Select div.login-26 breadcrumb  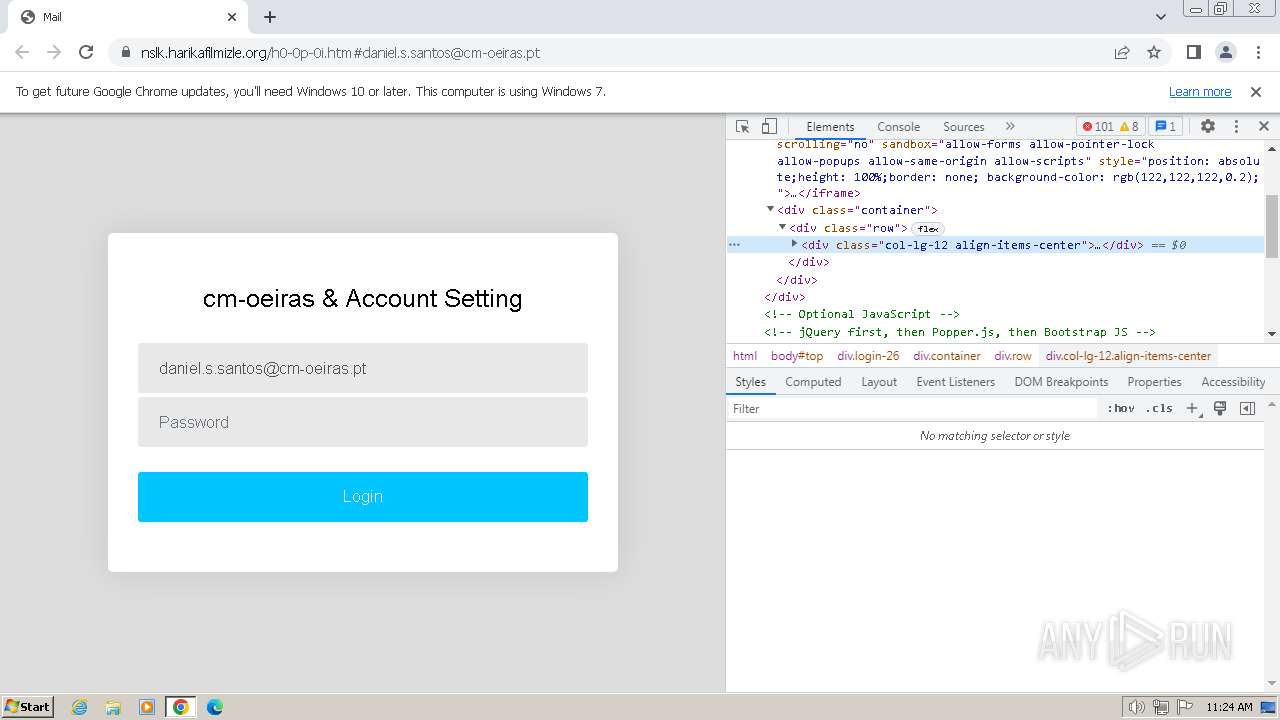coord(868,356)
